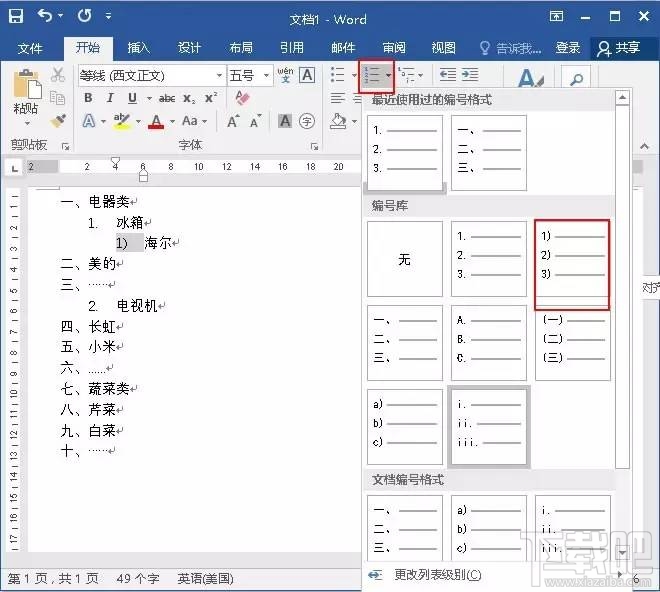Open the Font dialog launcher
Viewport: 660px width, 592px height.
314,147
